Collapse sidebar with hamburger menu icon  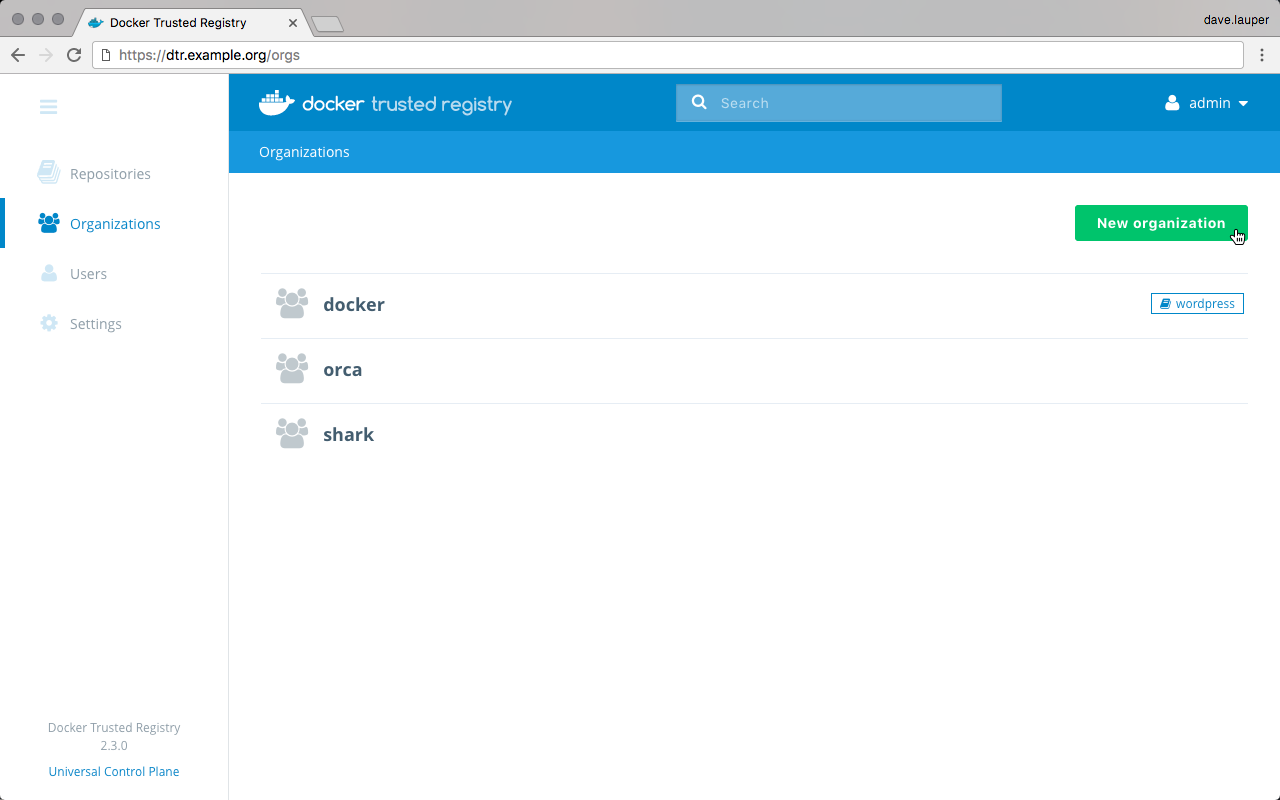[x=48, y=107]
